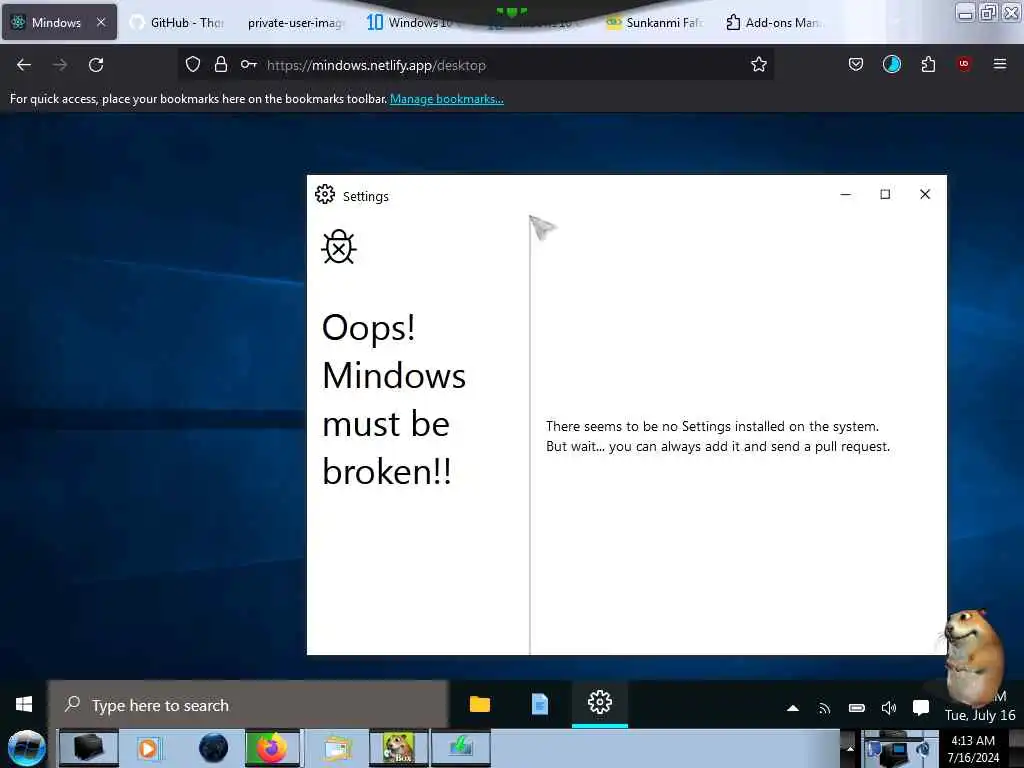Open the window folder app on host taskbar
The image size is (1024, 768).
click(337, 748)
